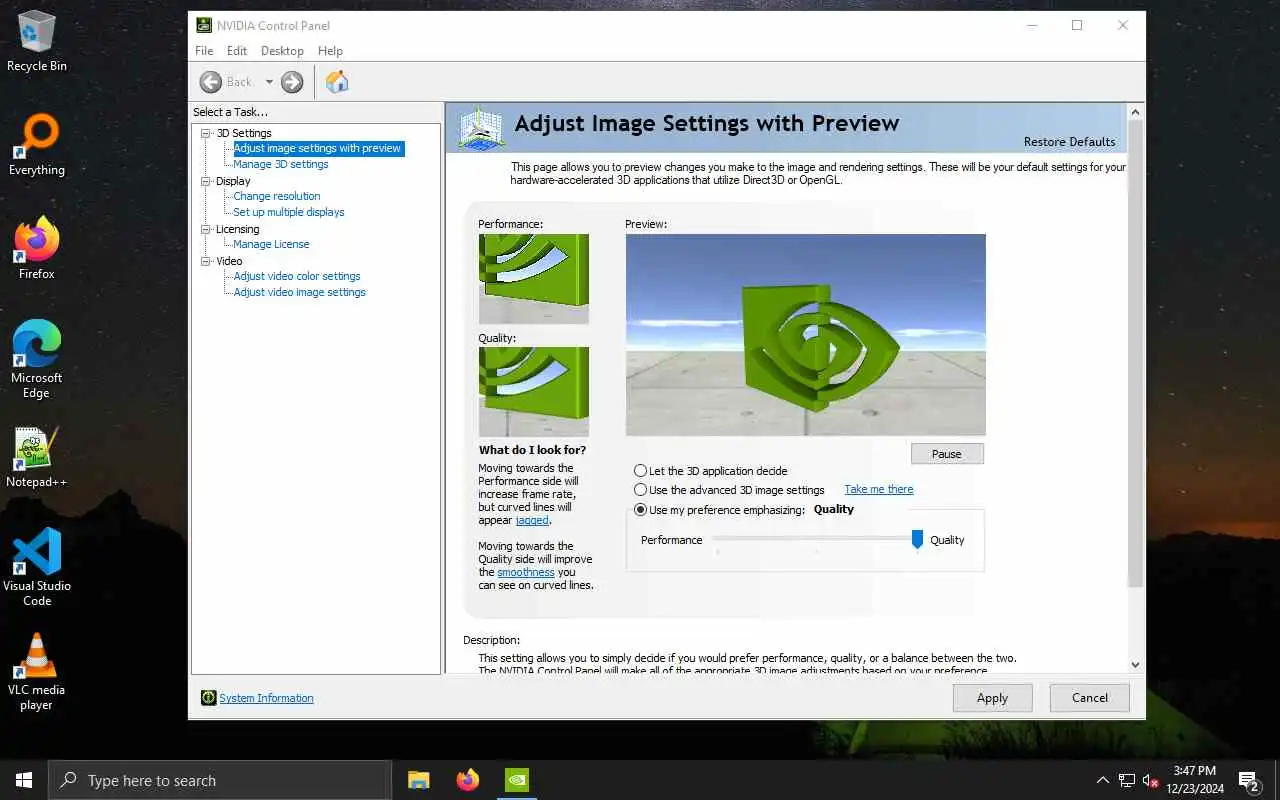The height and width of the screenshot is (800, 1280).
Task: Open the Edit menu
Action: pos(237,51)
